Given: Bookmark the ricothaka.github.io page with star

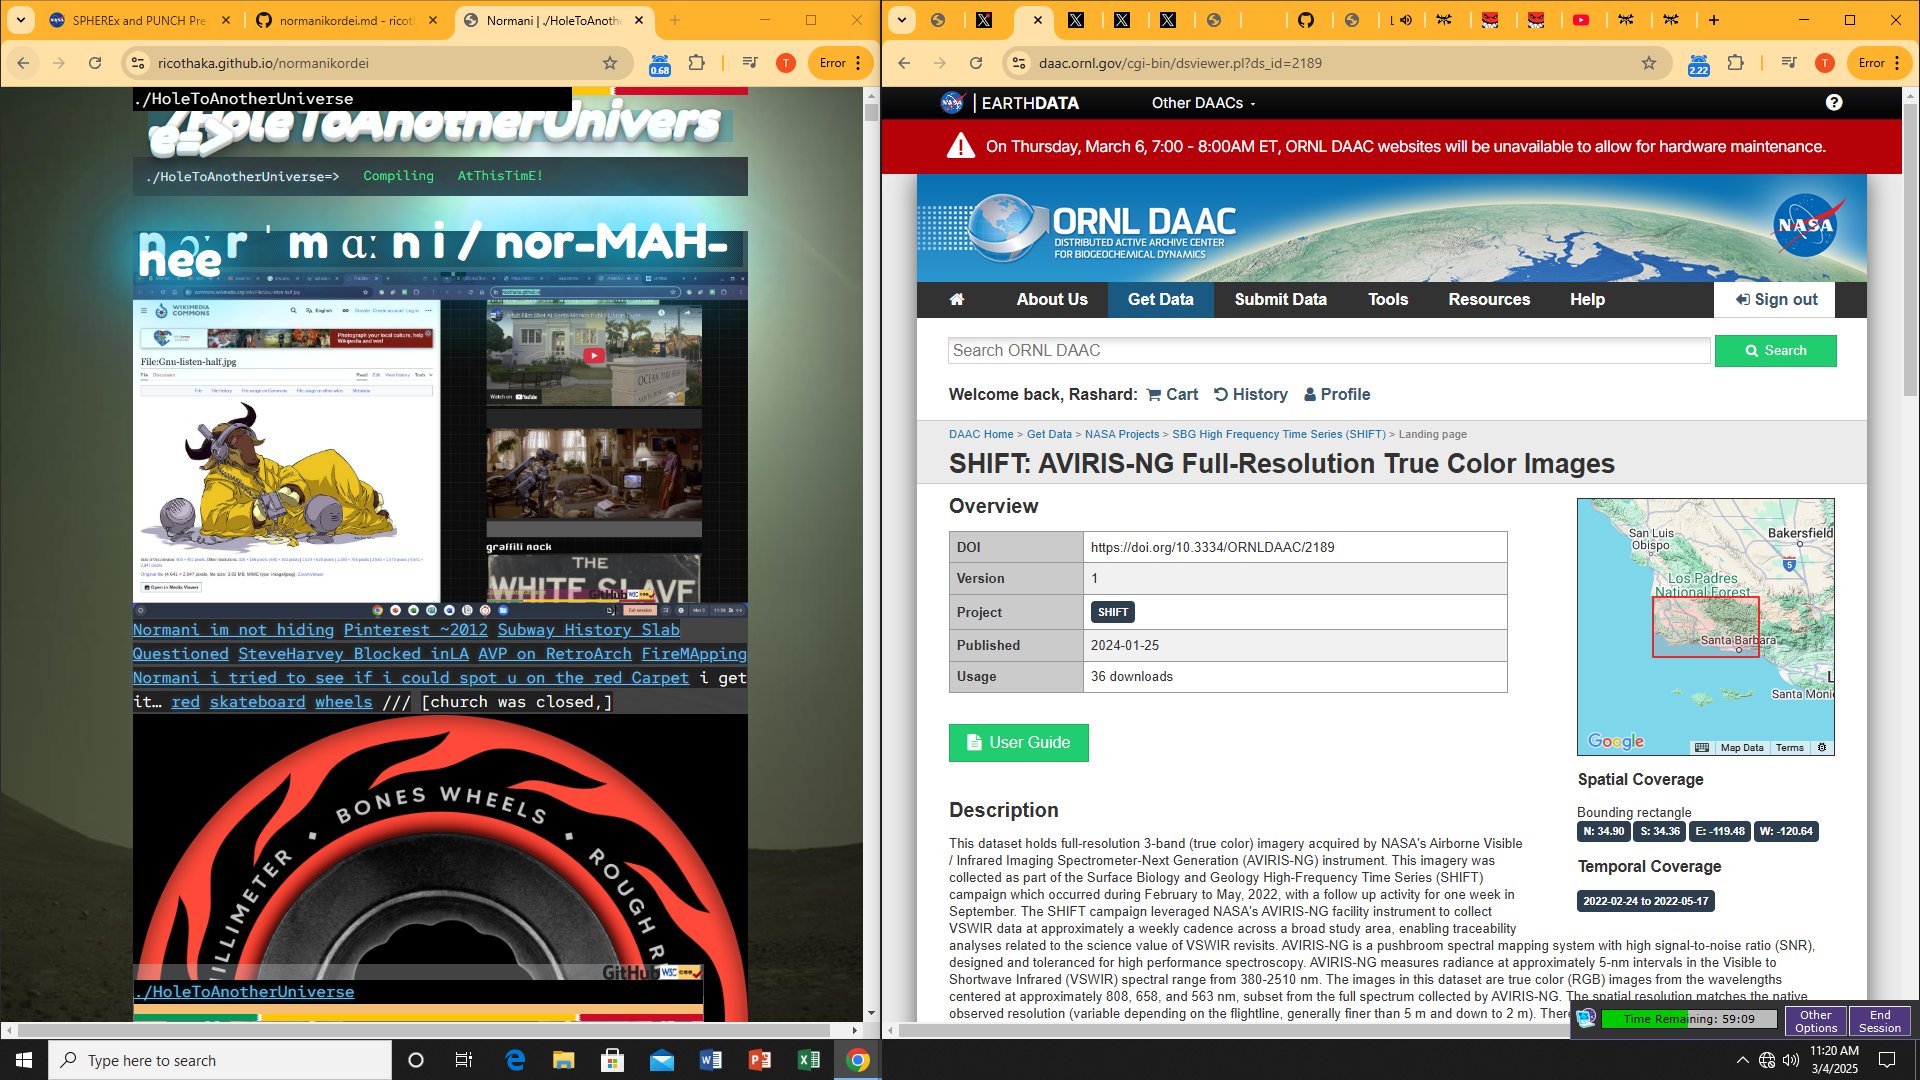Looking at the screenshot, I should point(609,63).
